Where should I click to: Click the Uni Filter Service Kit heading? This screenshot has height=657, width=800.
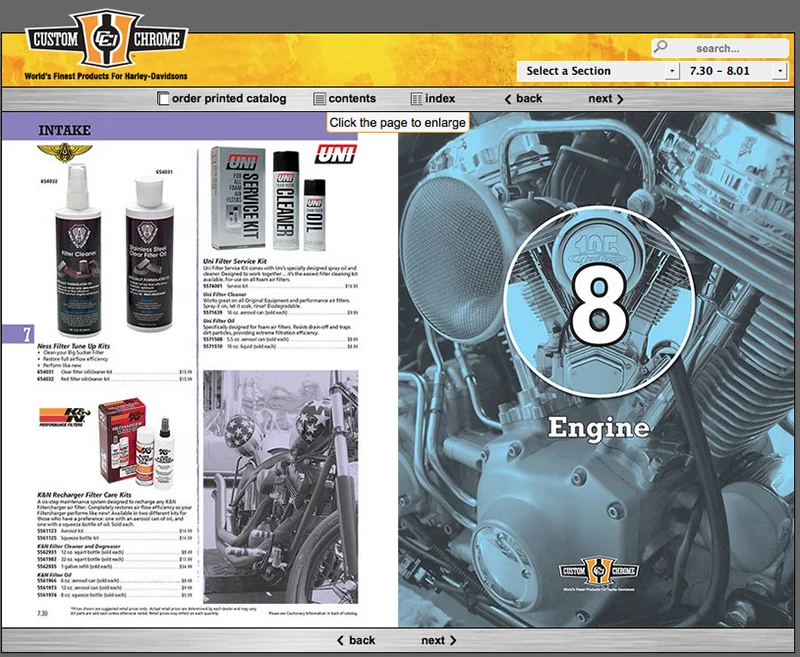pos(235,261)
